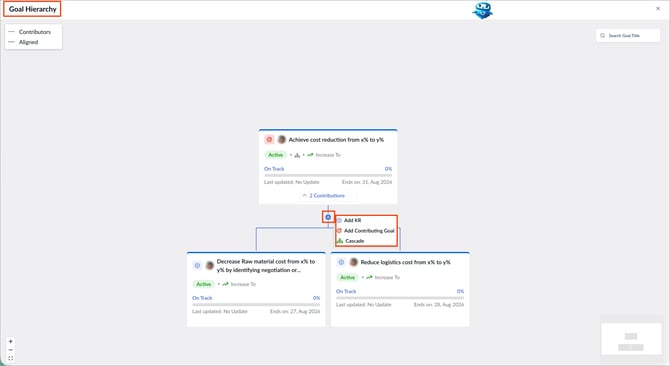Click the Contributors legend entry

pos(29,32)
